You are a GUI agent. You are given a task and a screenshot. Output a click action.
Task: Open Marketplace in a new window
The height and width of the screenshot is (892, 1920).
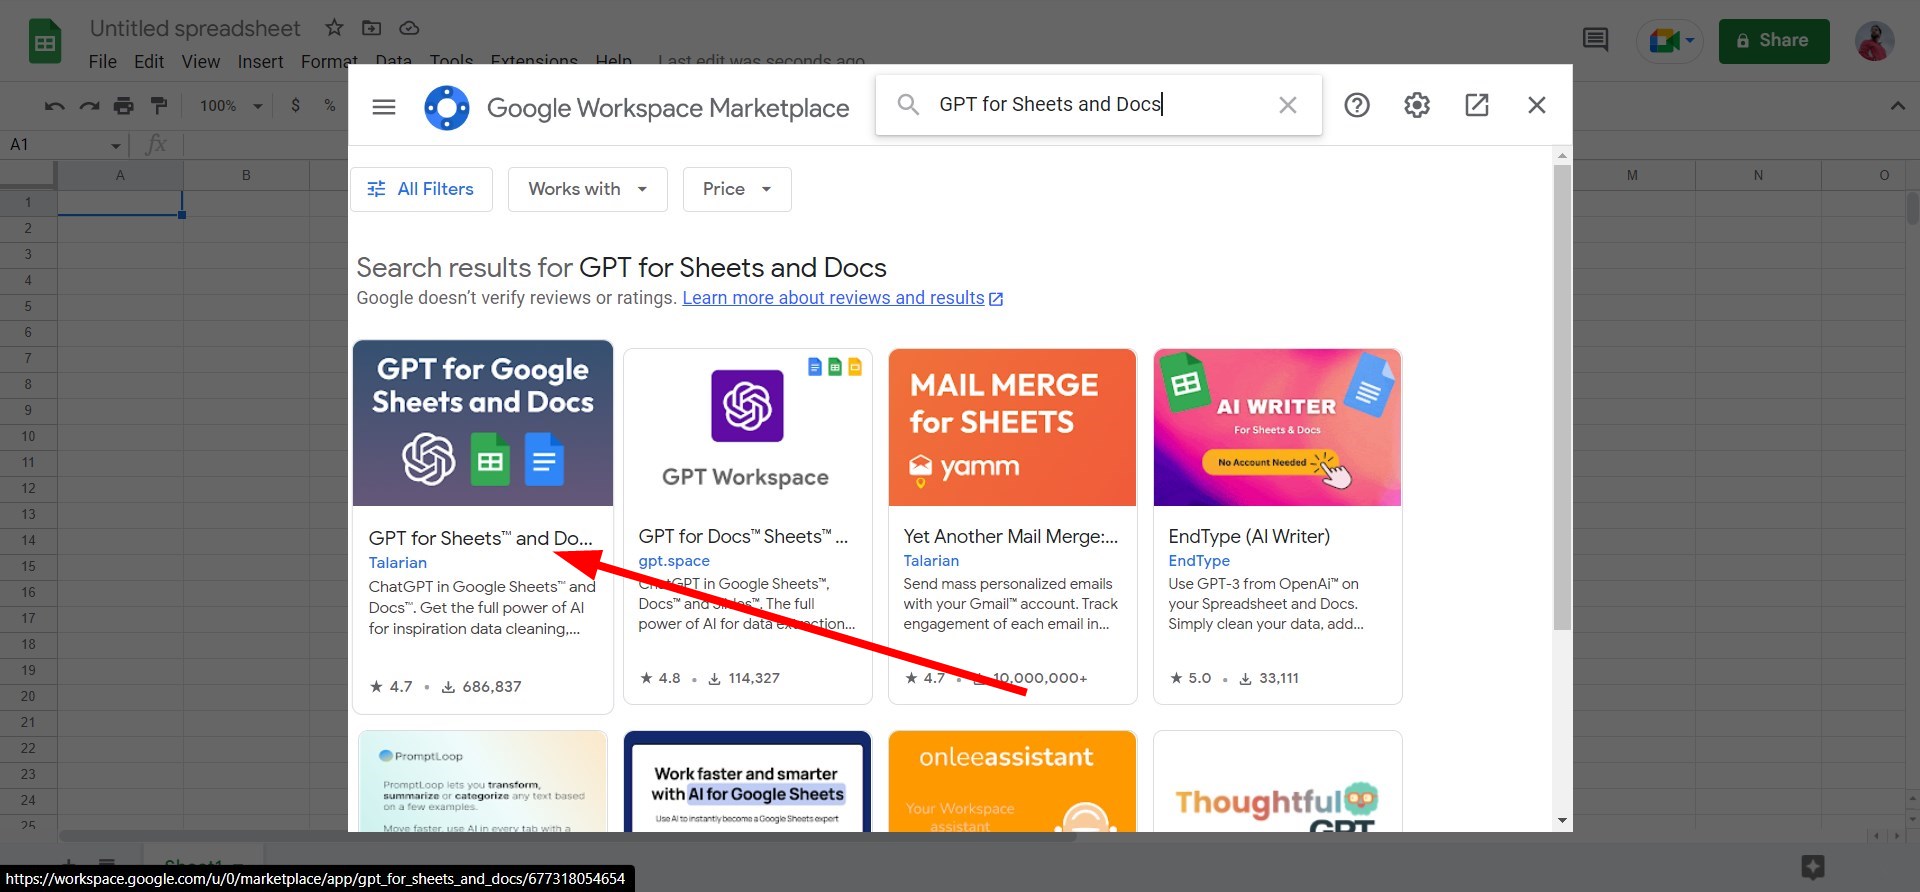(1477, 105)
